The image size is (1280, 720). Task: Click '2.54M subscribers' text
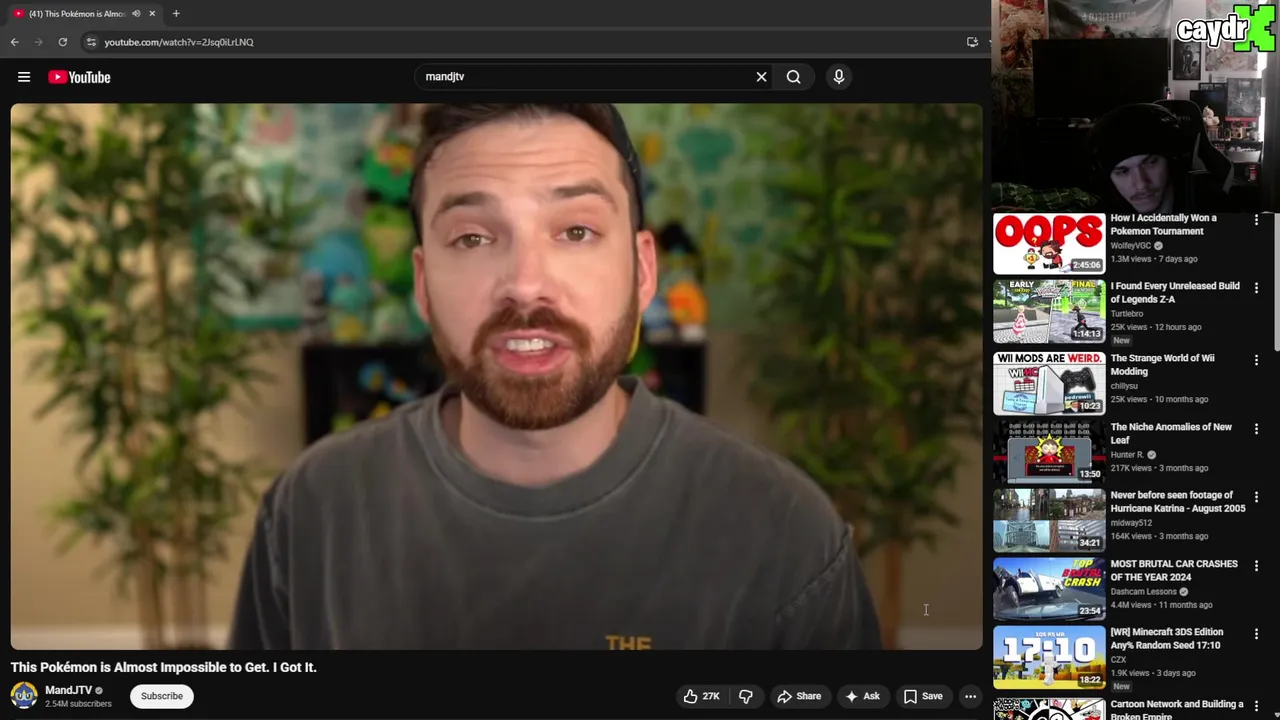(78, 704)
